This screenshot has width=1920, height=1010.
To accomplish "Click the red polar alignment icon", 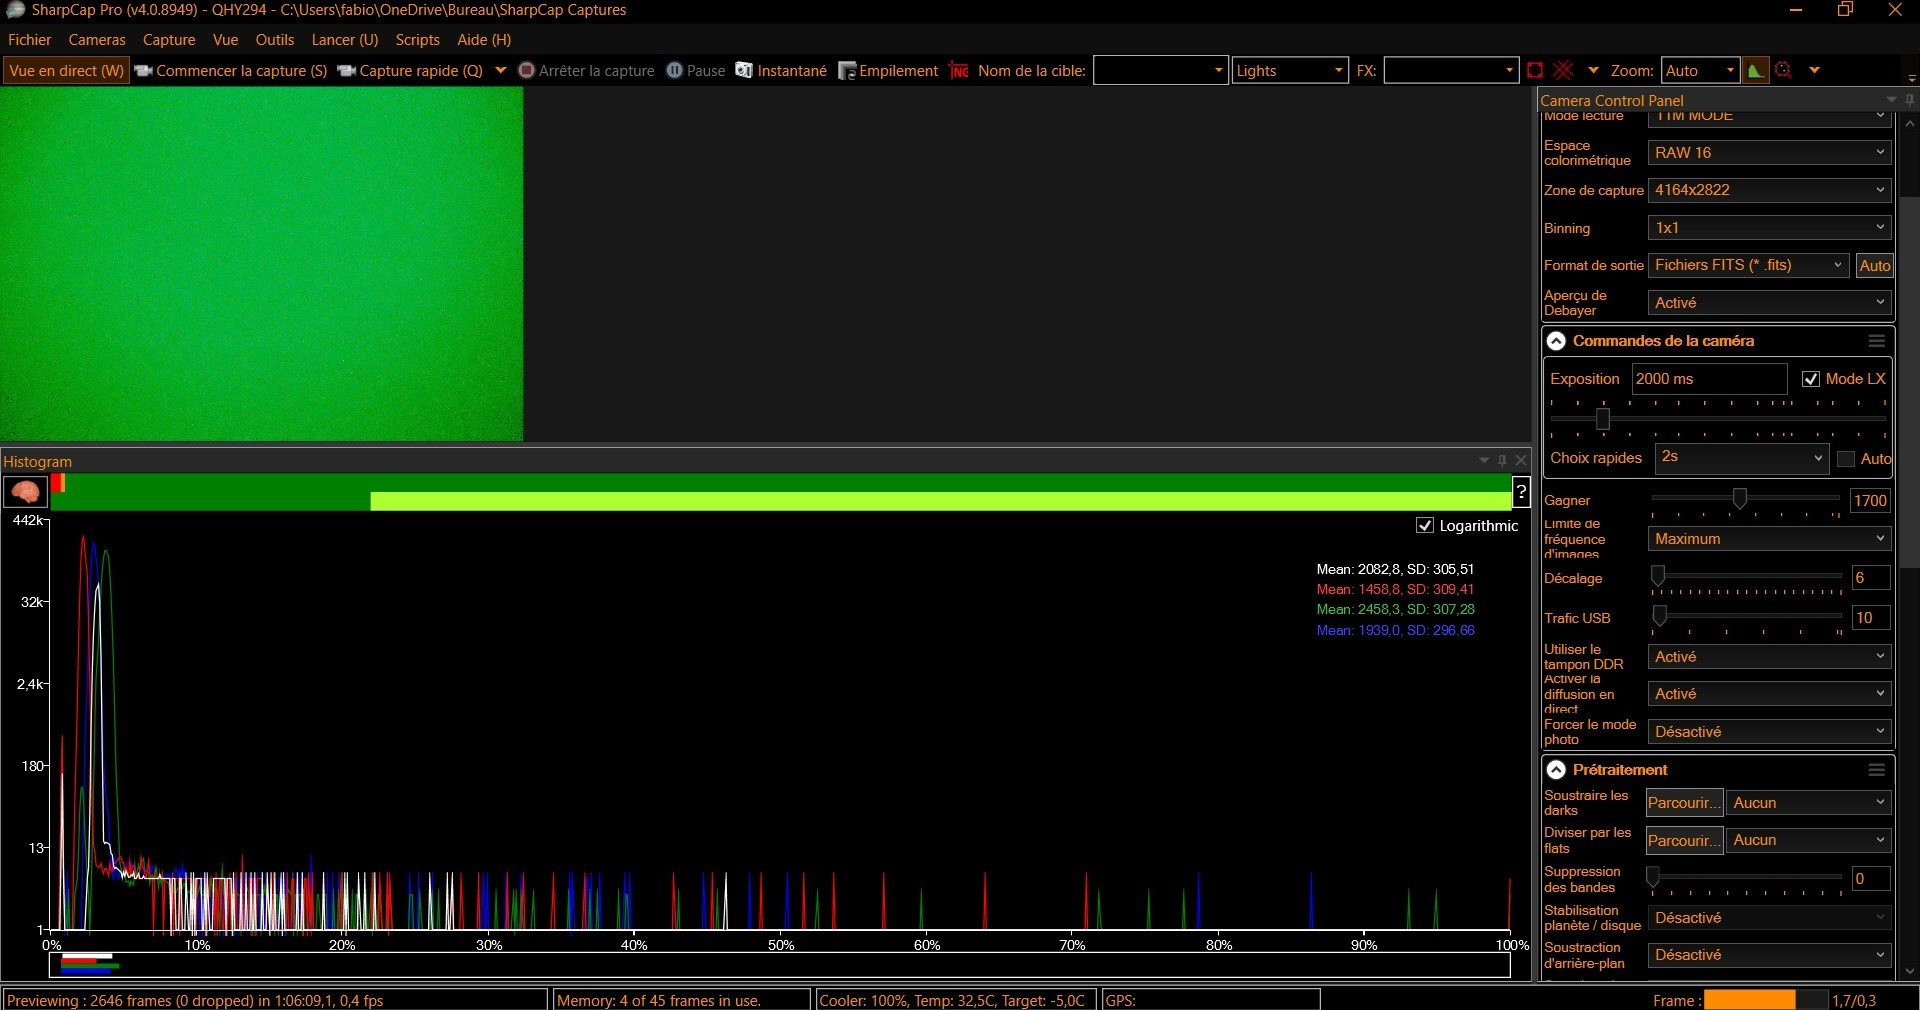I will tap(959, 71).
